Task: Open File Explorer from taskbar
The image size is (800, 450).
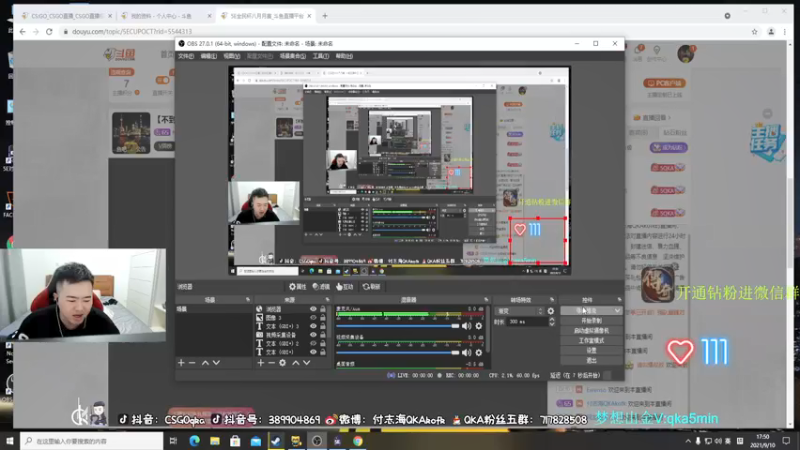Action: click(215, 441)
